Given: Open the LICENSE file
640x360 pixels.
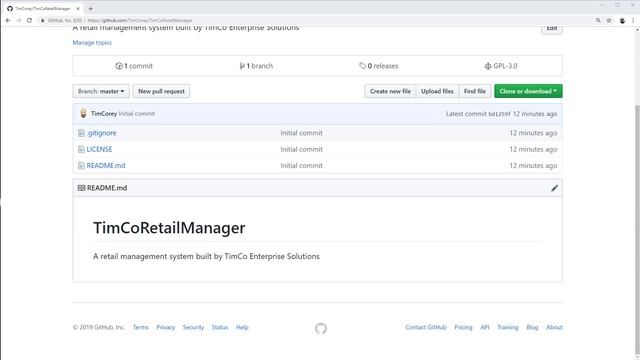Looking at the screenshot, I should pyautogui.click(x=99, y=149).
